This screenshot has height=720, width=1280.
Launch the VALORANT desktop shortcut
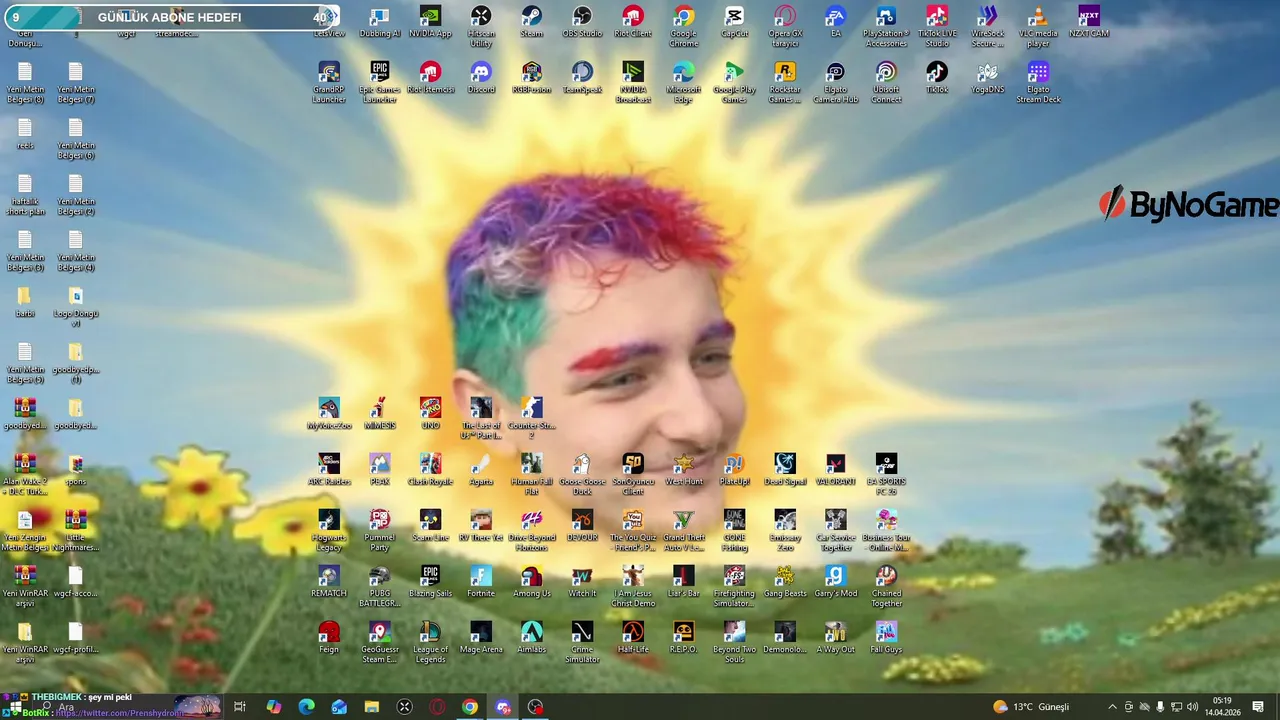(x=835, y=470)
